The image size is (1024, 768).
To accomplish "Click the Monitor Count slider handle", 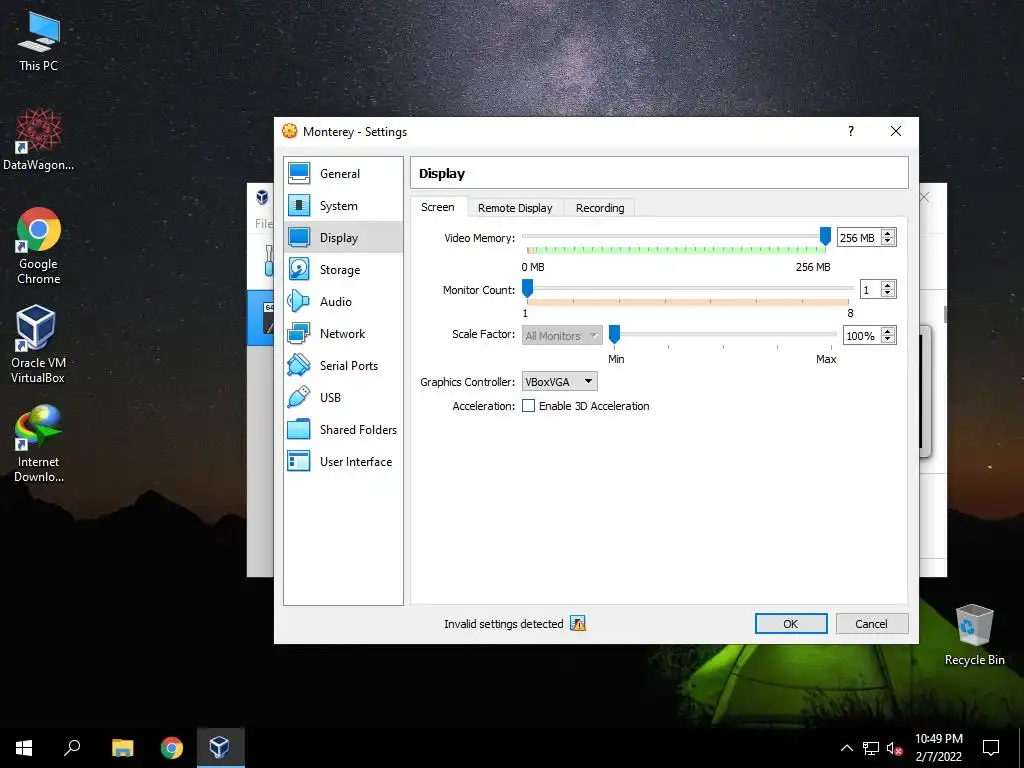I will click(x=527, y=288).
